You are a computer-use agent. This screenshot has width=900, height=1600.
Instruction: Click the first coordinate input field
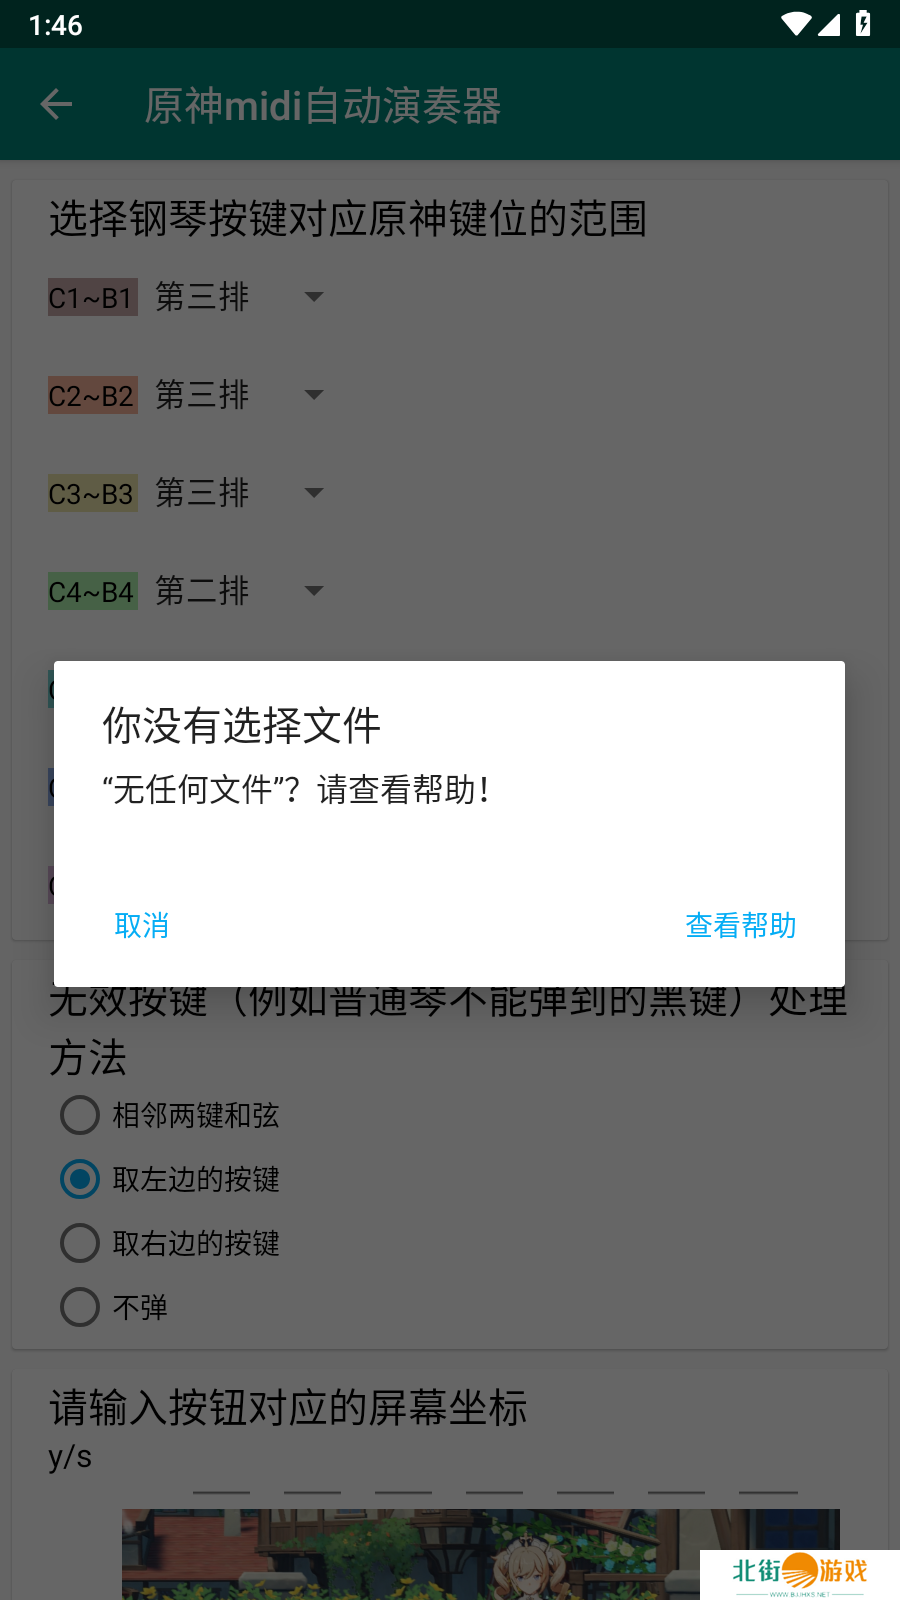click(221, 1478)
